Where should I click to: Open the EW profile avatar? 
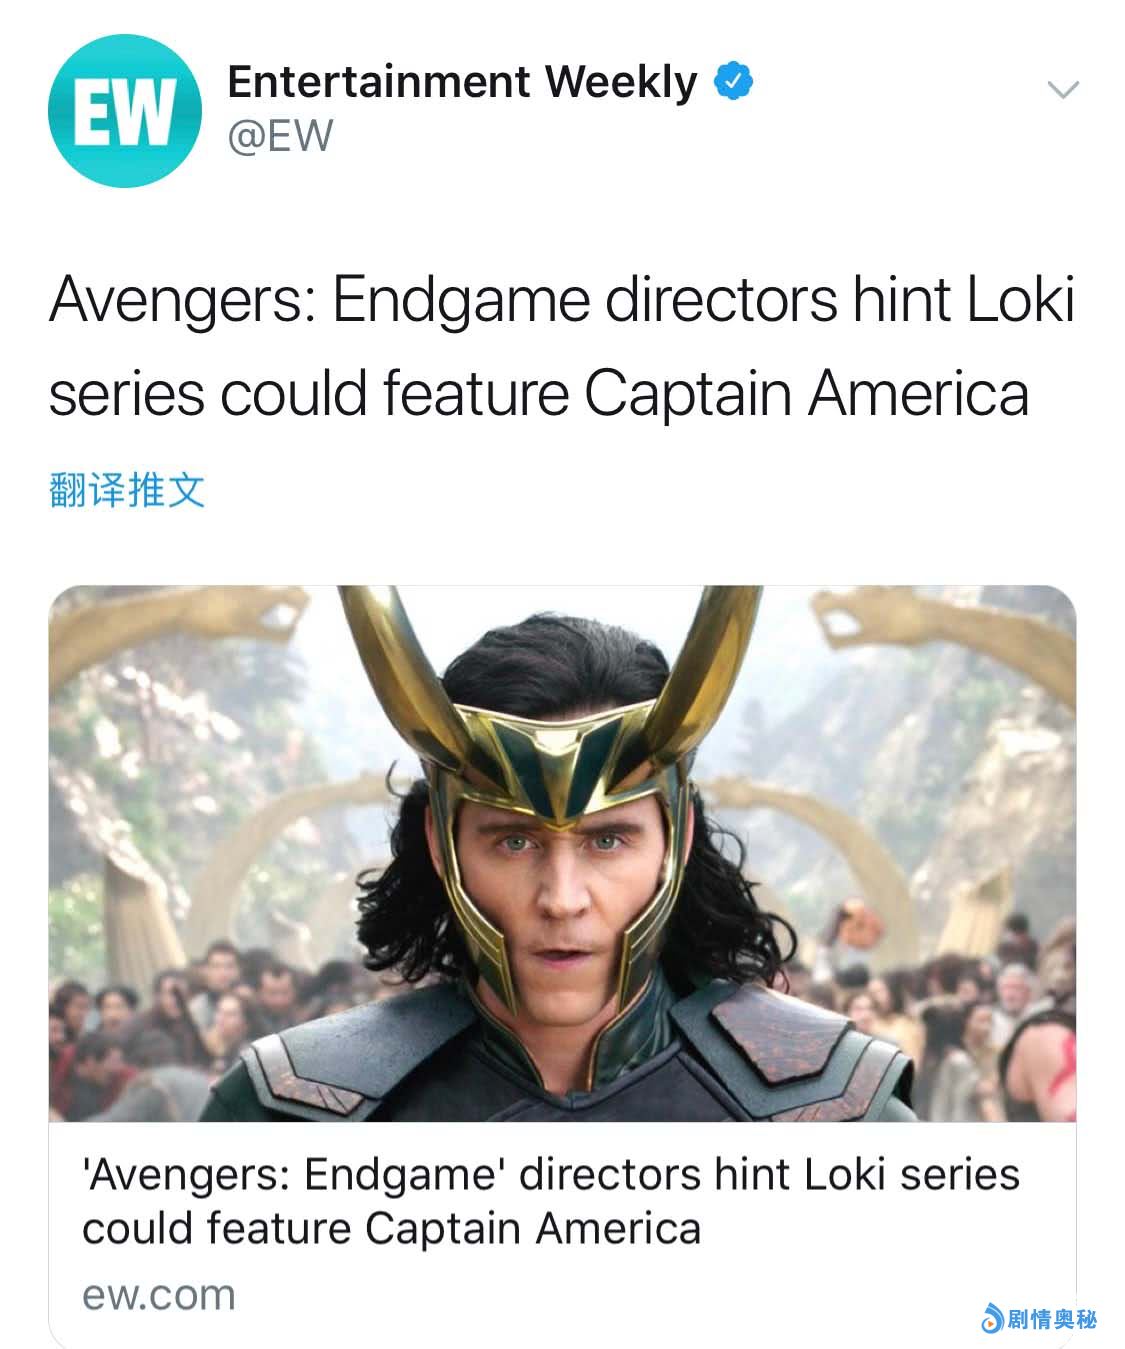(125, 112)
